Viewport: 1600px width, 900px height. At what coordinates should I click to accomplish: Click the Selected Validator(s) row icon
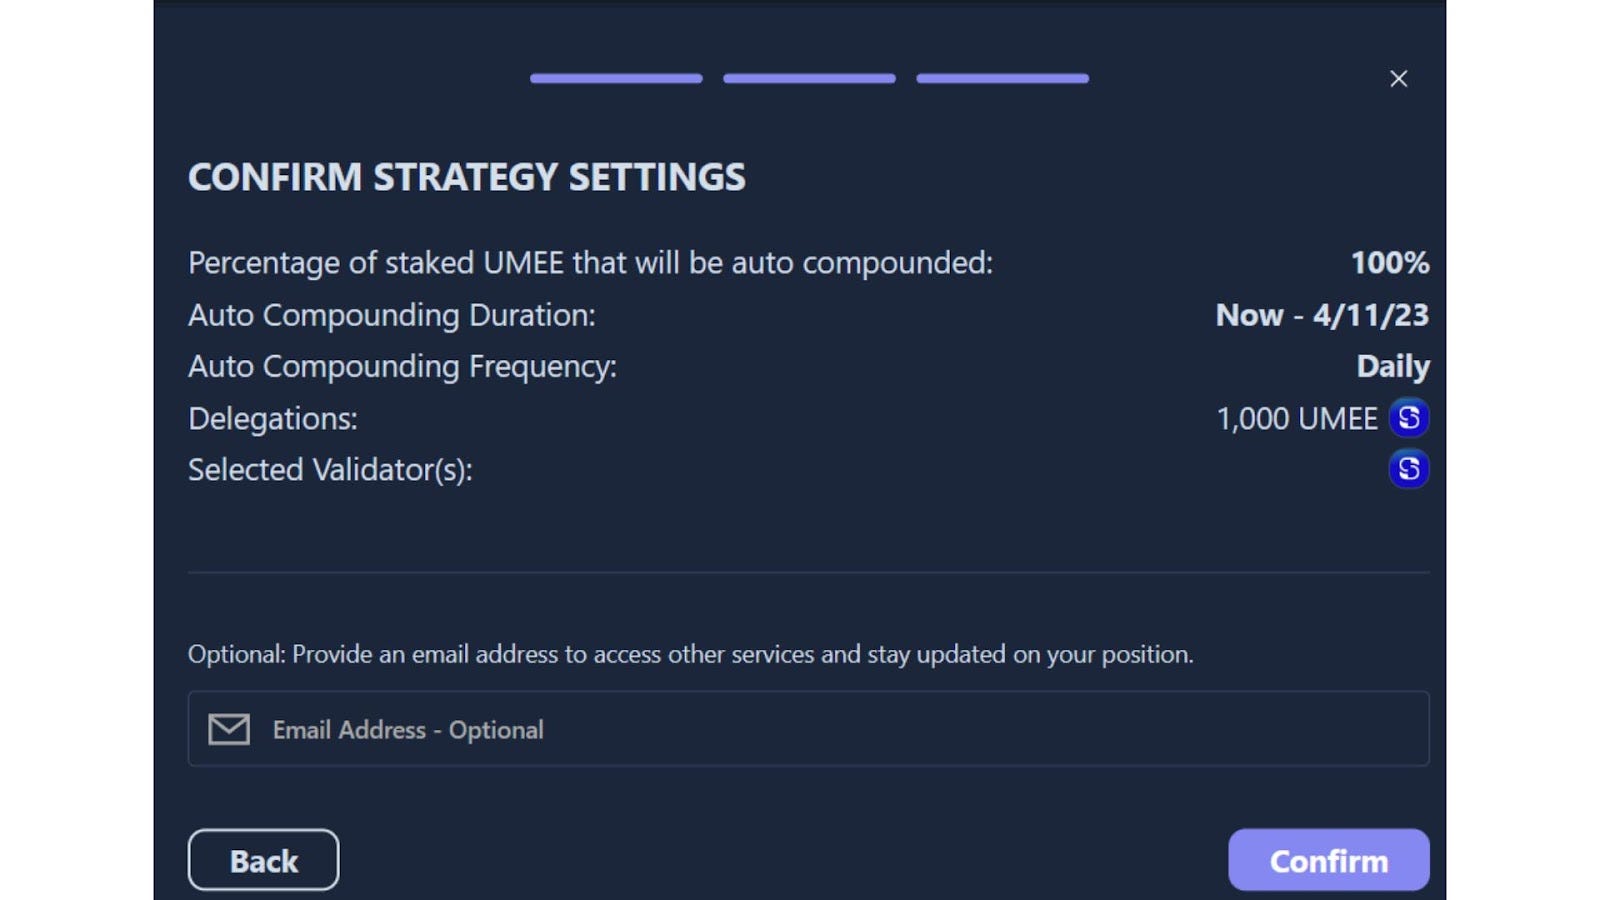(1408, 469)
